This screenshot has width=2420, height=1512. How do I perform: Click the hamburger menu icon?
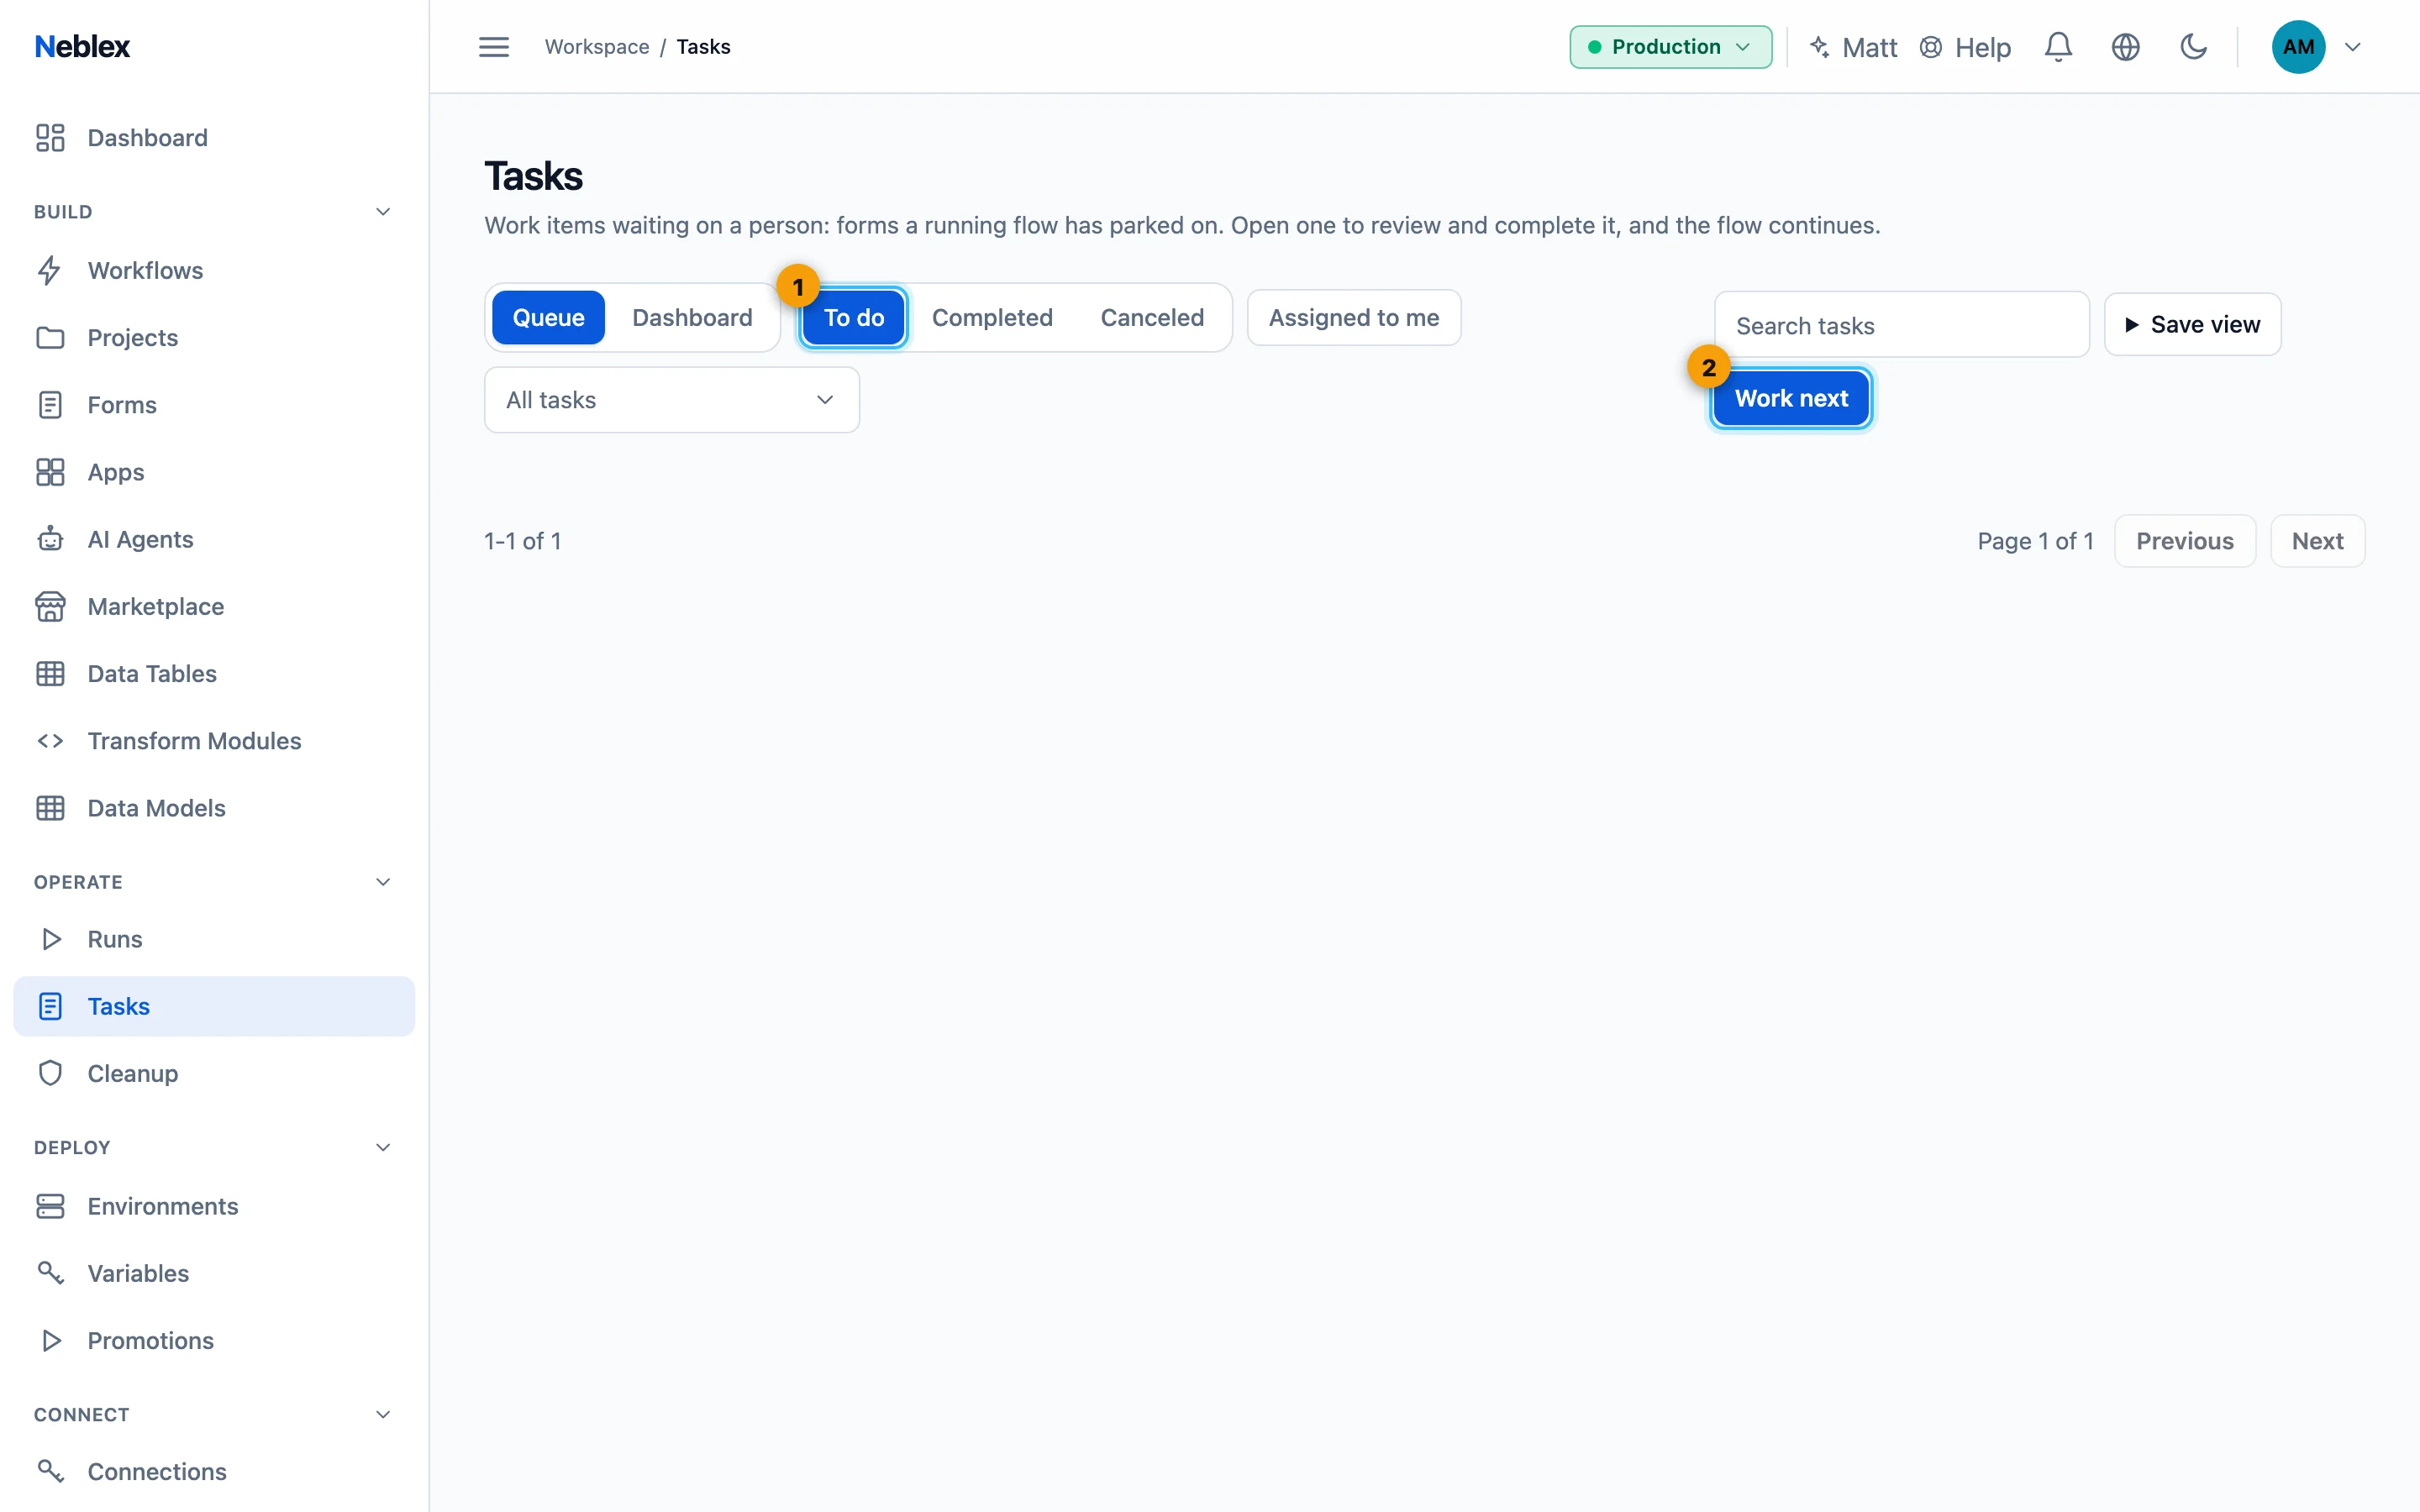coord(493,47)
